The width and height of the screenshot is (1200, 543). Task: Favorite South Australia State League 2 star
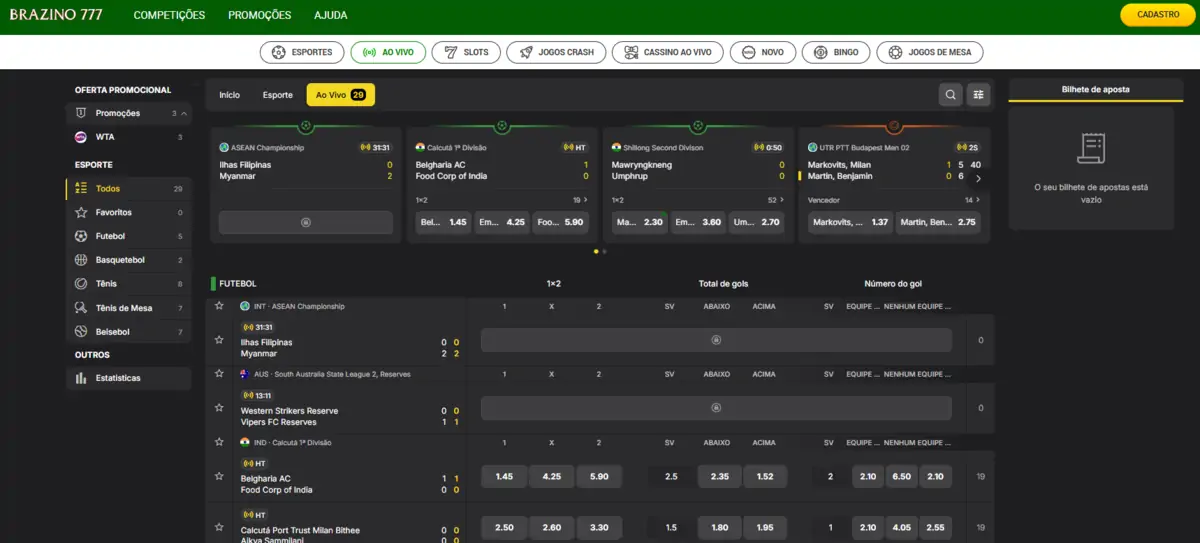pos(219,374)
